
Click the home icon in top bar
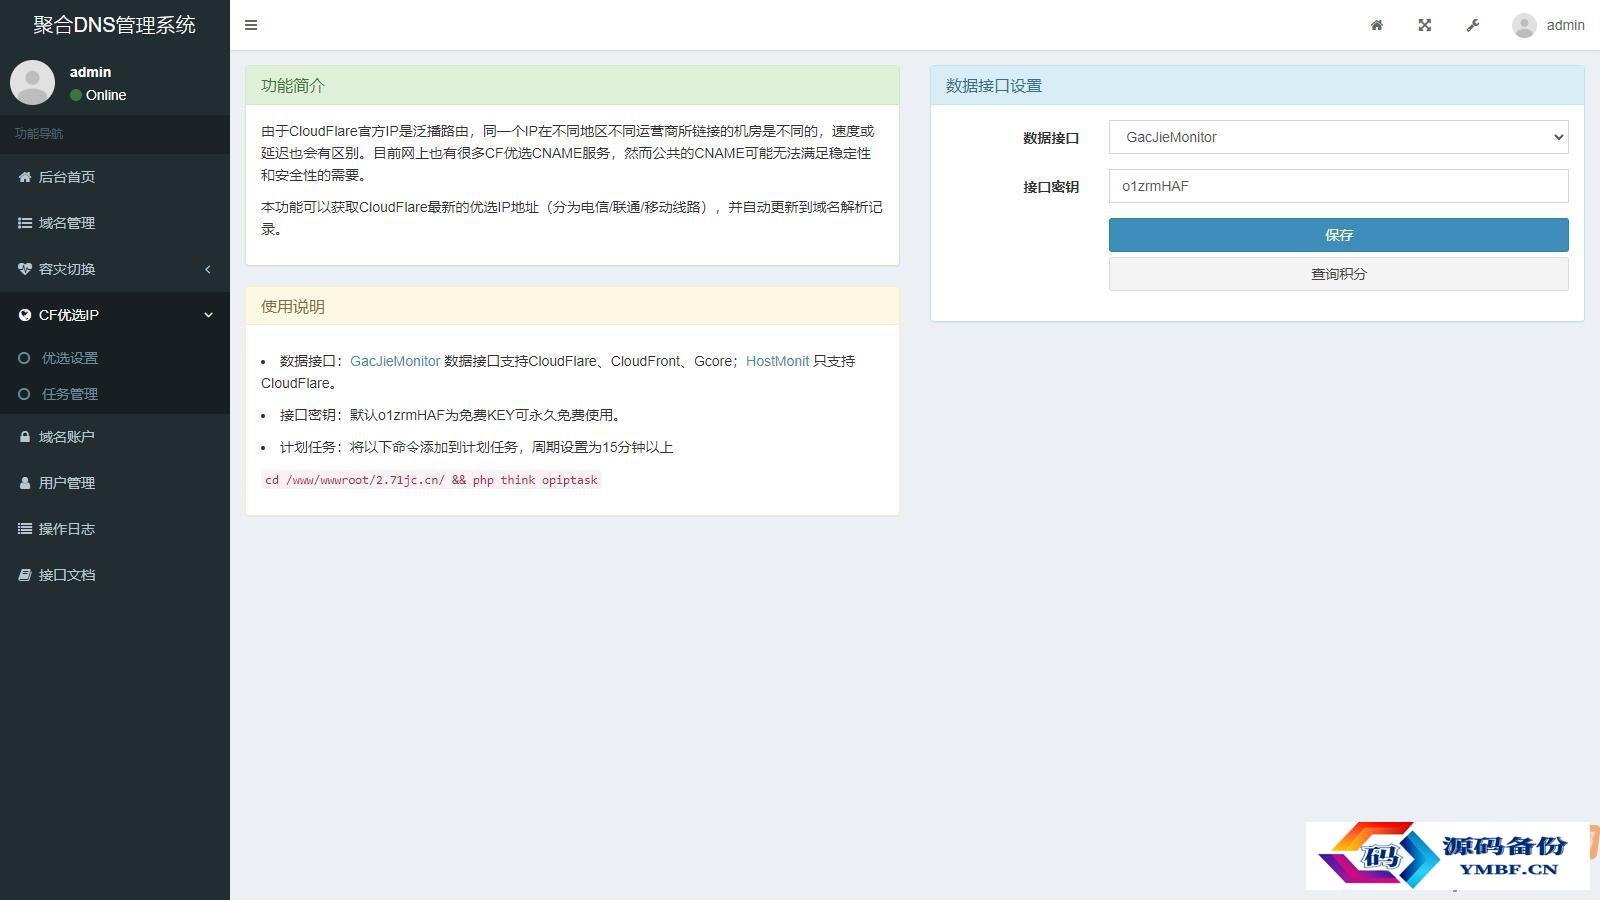1377,25
